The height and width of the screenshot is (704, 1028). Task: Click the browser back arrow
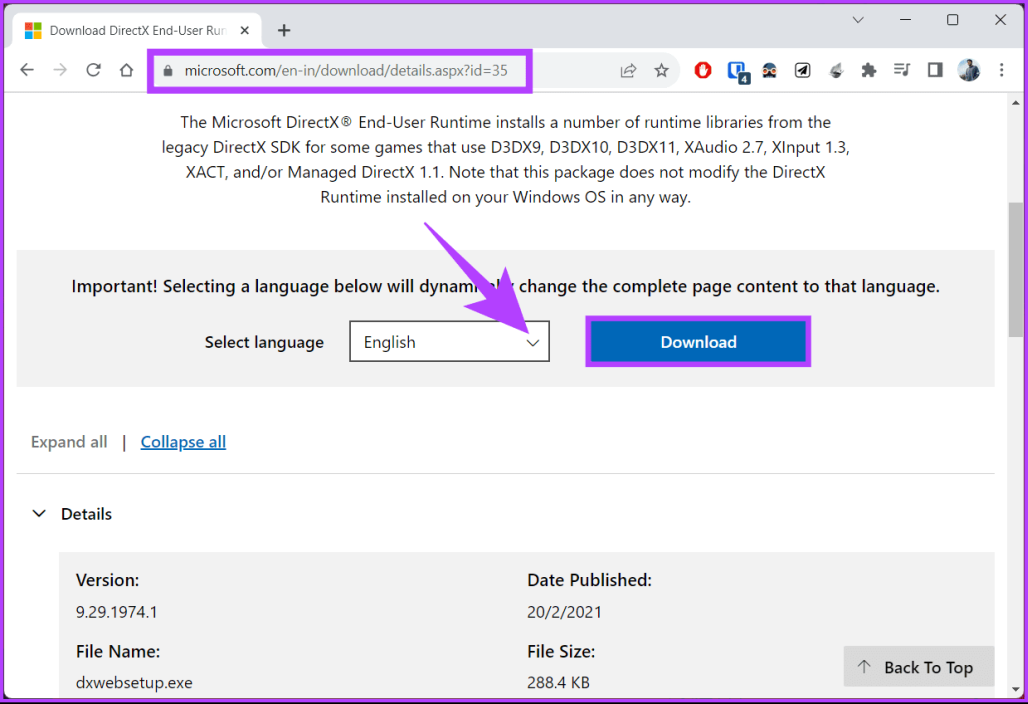pos(27,70)
